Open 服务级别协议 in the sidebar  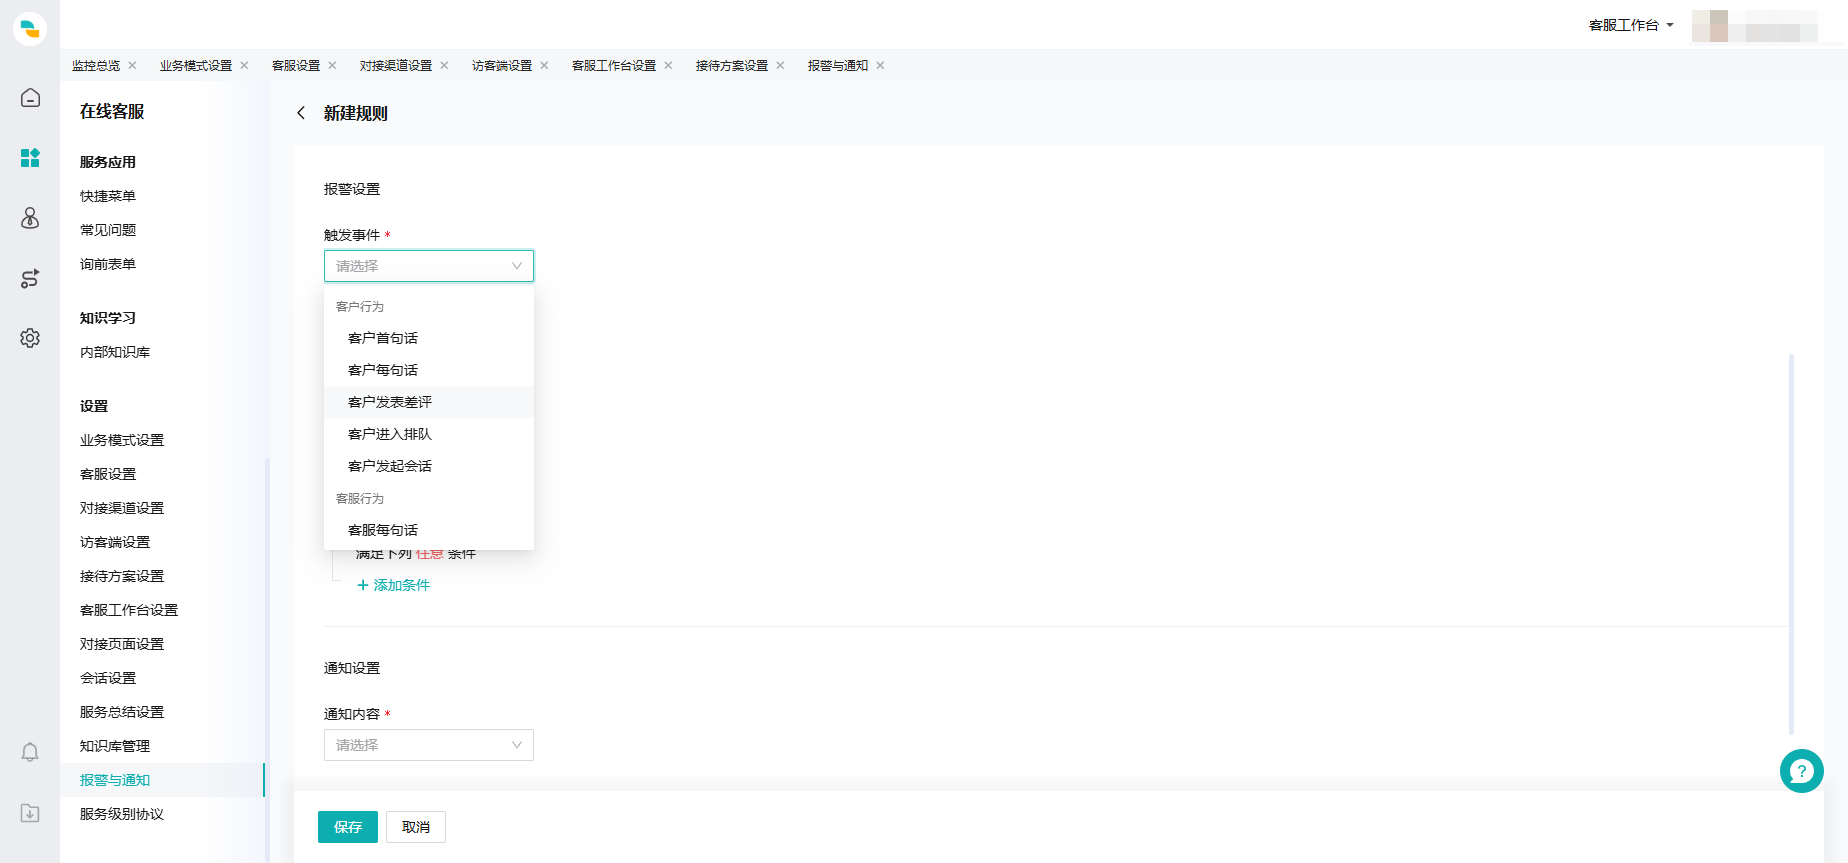coord(122,814)
